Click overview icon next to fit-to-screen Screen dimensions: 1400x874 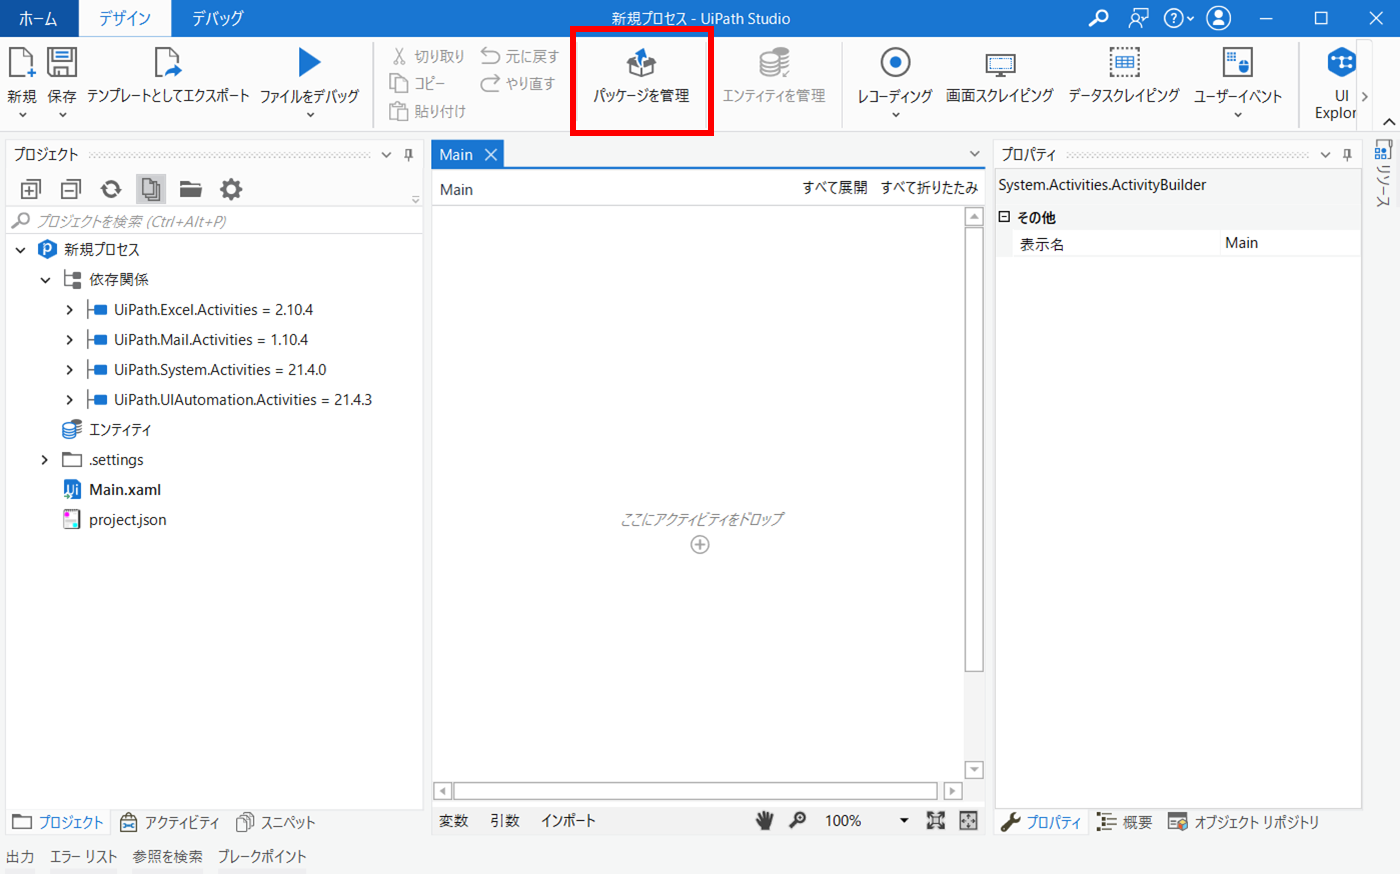tap(968, 820)
